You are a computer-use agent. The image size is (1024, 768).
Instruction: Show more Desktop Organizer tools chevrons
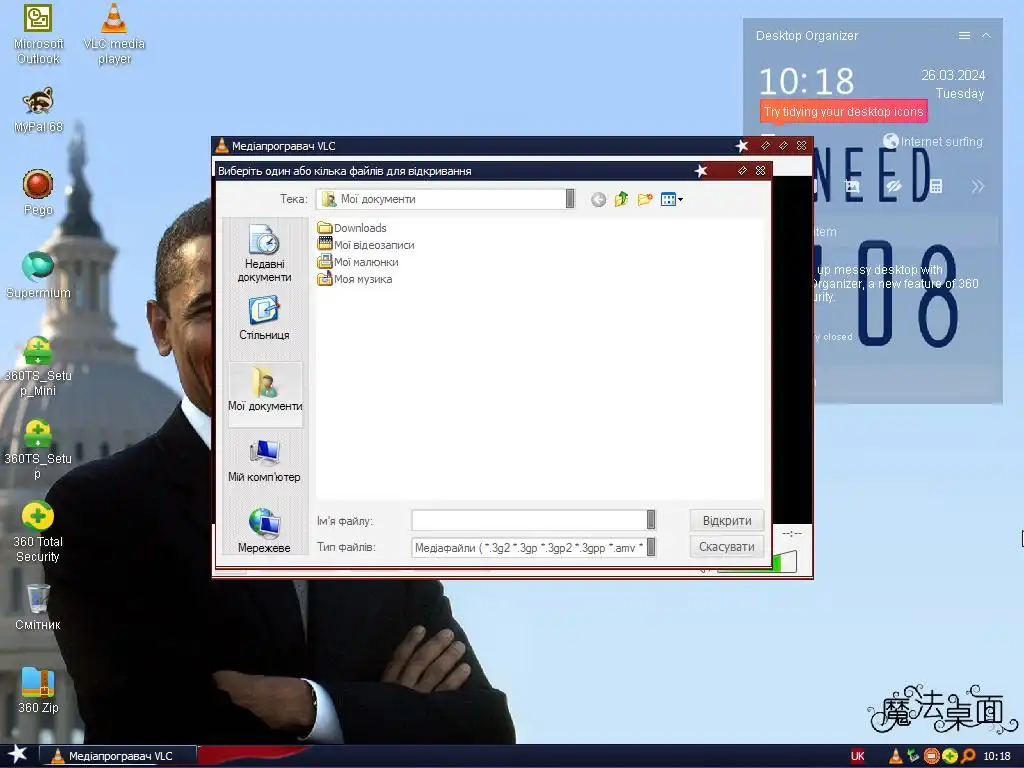[x=978, y=187]
